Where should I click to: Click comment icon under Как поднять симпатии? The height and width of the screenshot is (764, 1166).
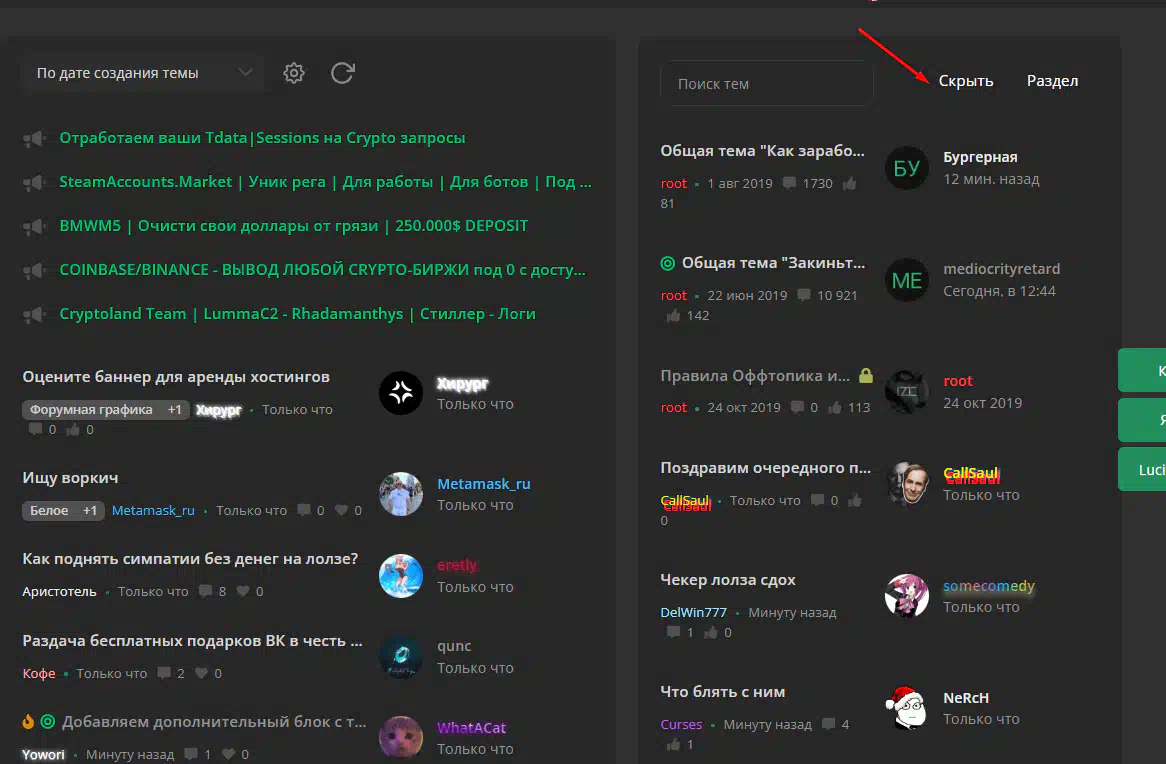point(205,591)
